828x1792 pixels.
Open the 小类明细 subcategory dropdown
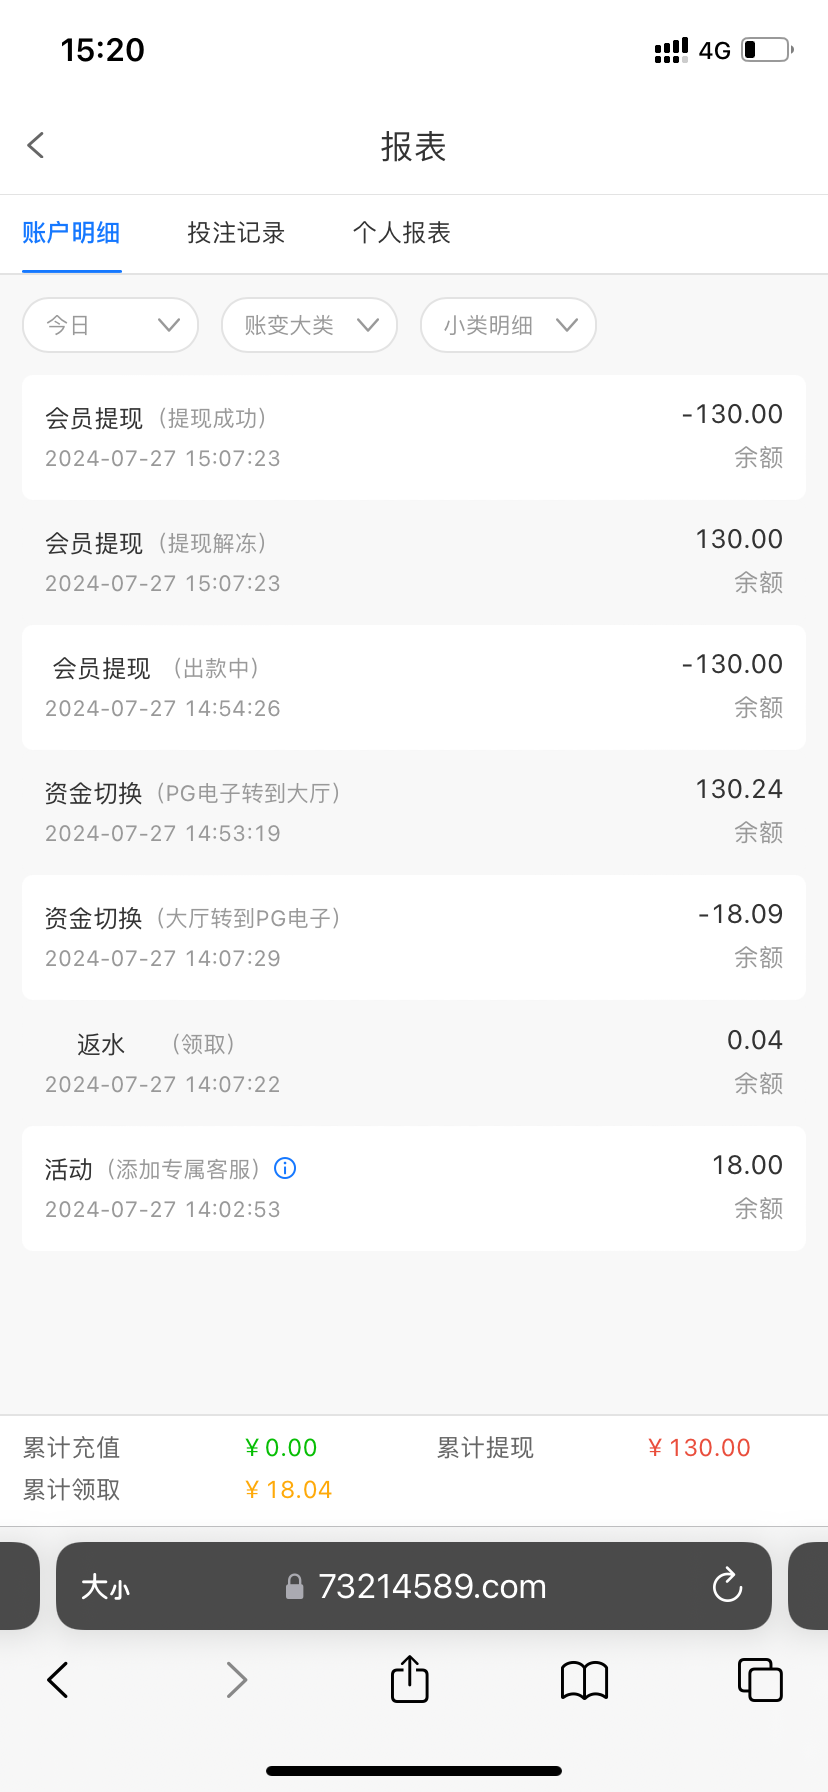508,325
